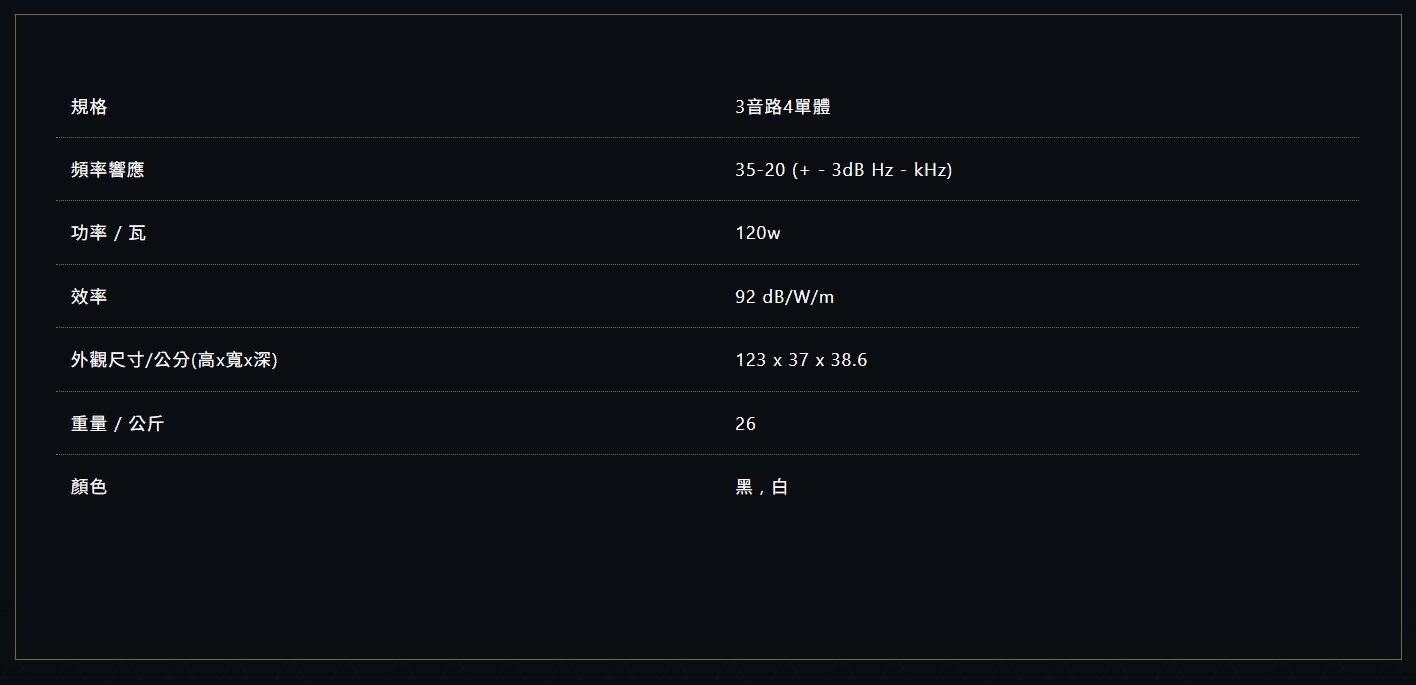
Task: Click the 123 height number
Action: point(750,360)
